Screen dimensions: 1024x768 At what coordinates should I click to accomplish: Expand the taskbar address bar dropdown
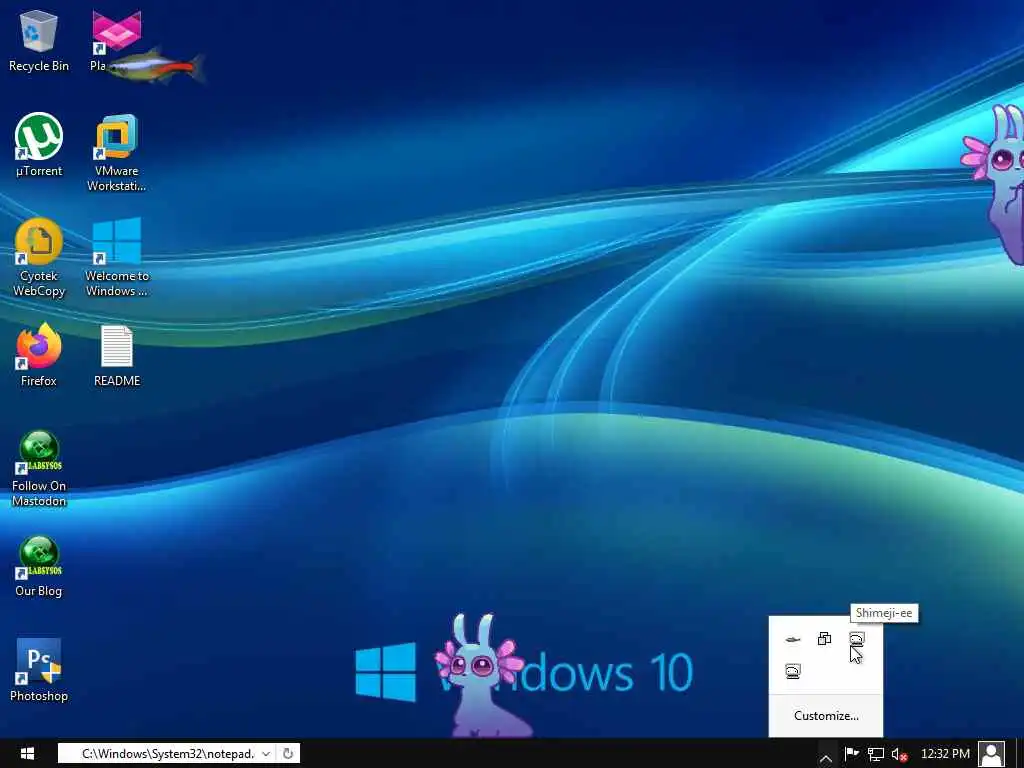pos(266,754)
